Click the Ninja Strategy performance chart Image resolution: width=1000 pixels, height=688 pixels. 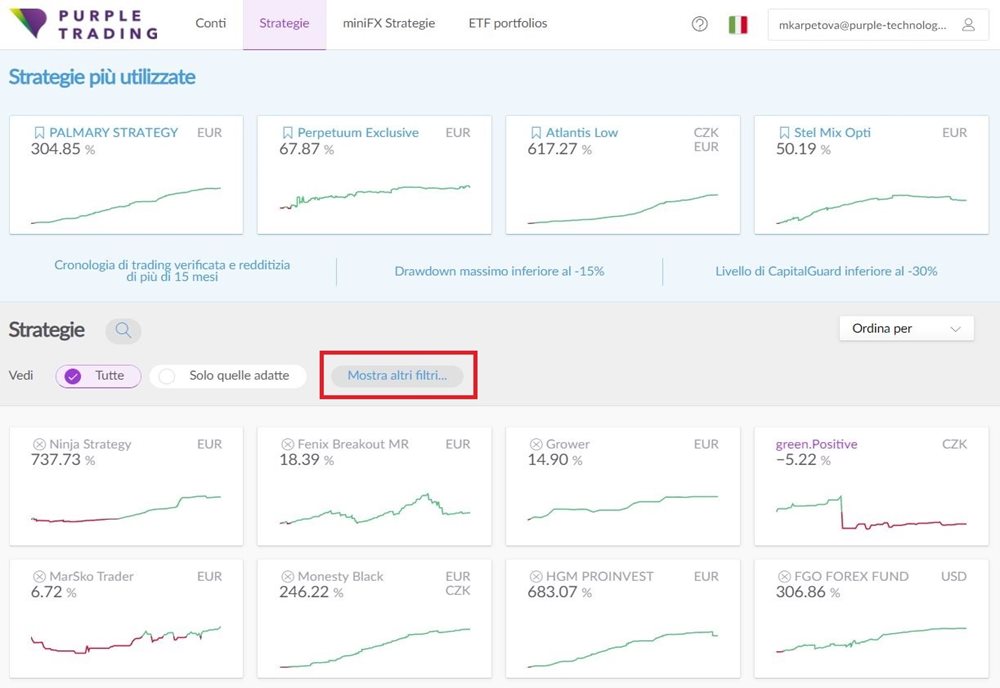coord(126,509)
